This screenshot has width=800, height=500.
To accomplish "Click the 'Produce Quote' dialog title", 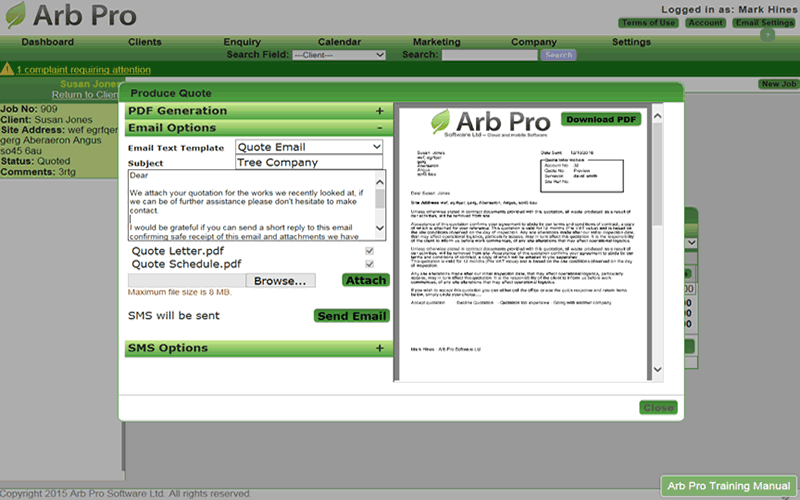I will tap(170, 93).
